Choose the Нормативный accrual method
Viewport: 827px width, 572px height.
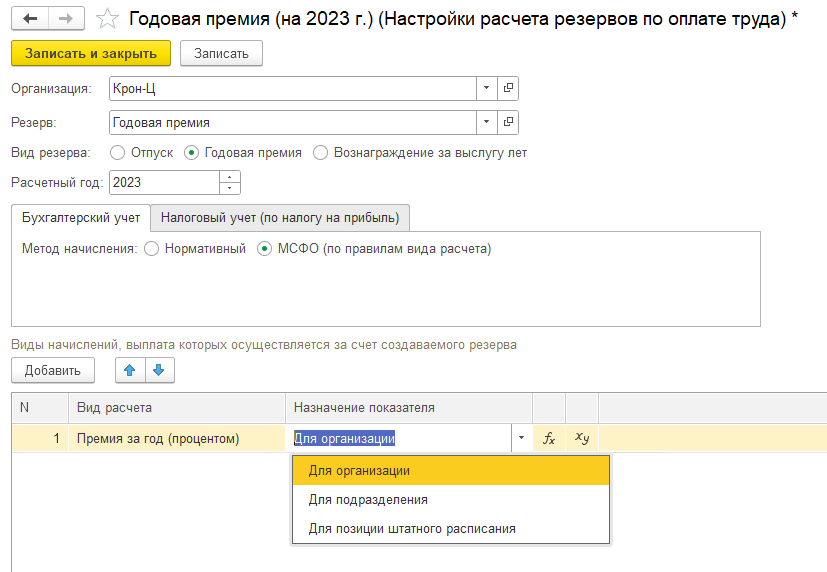click(151, 248)
